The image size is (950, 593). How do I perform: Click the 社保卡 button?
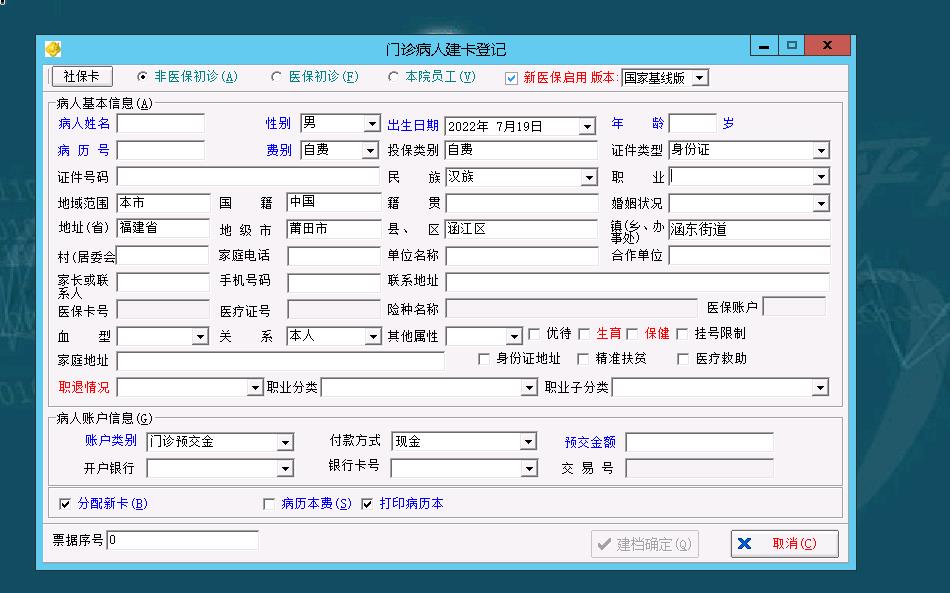coord(82,76)
